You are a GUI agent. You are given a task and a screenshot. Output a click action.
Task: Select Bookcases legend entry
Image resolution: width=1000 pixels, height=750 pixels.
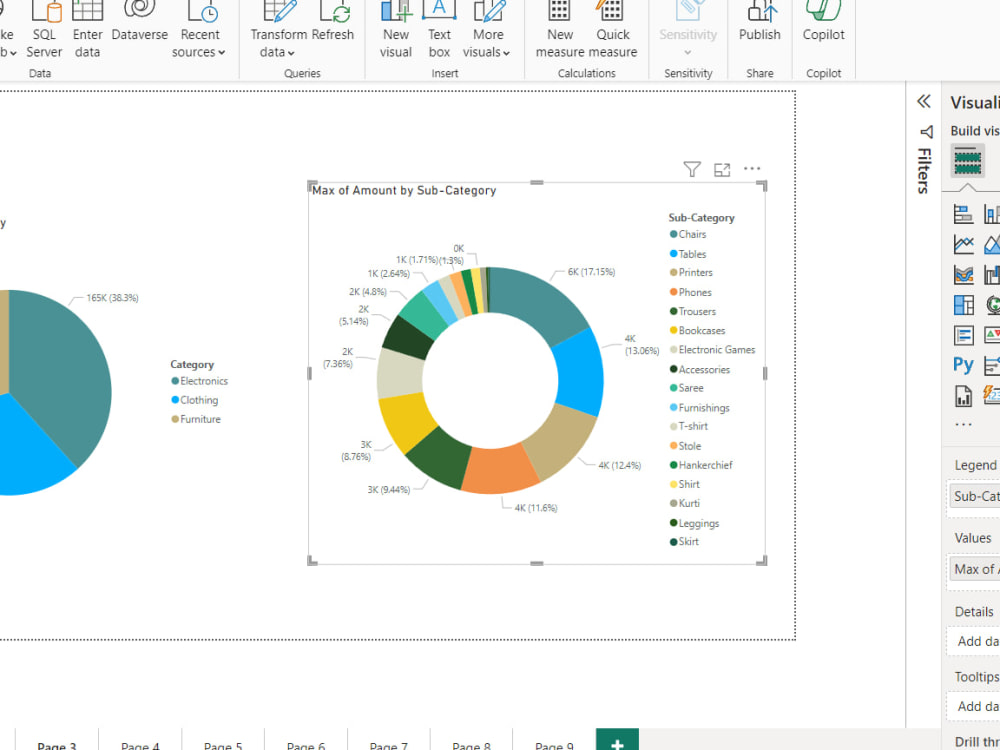[x=698, y=330]
